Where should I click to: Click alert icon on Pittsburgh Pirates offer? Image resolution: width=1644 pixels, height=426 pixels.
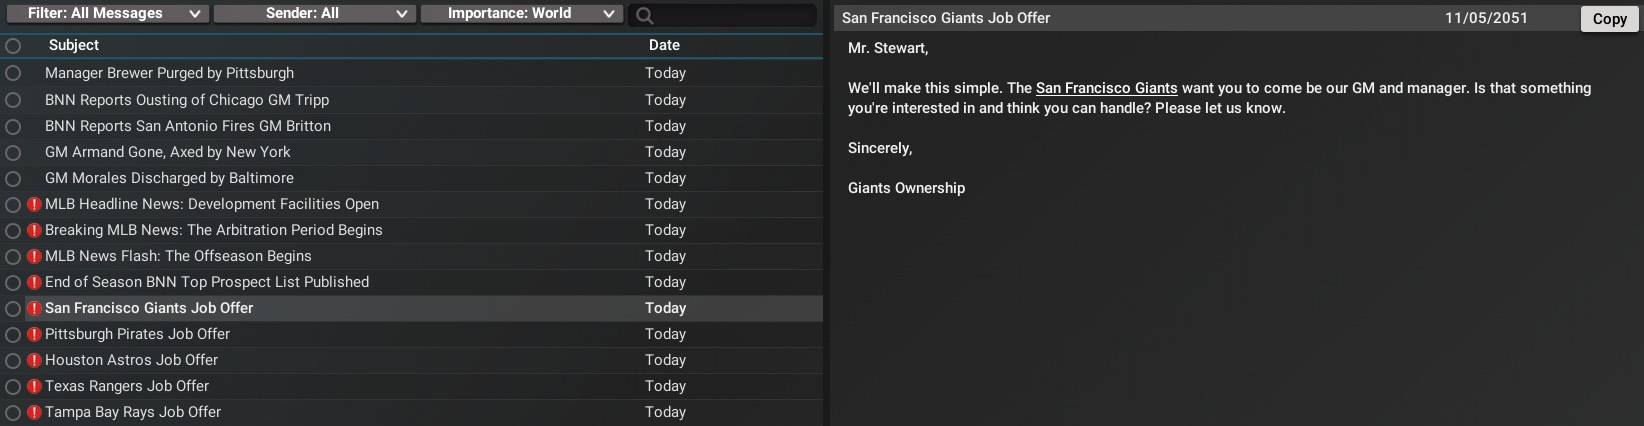pyautogui.click(x=34, y=334)
